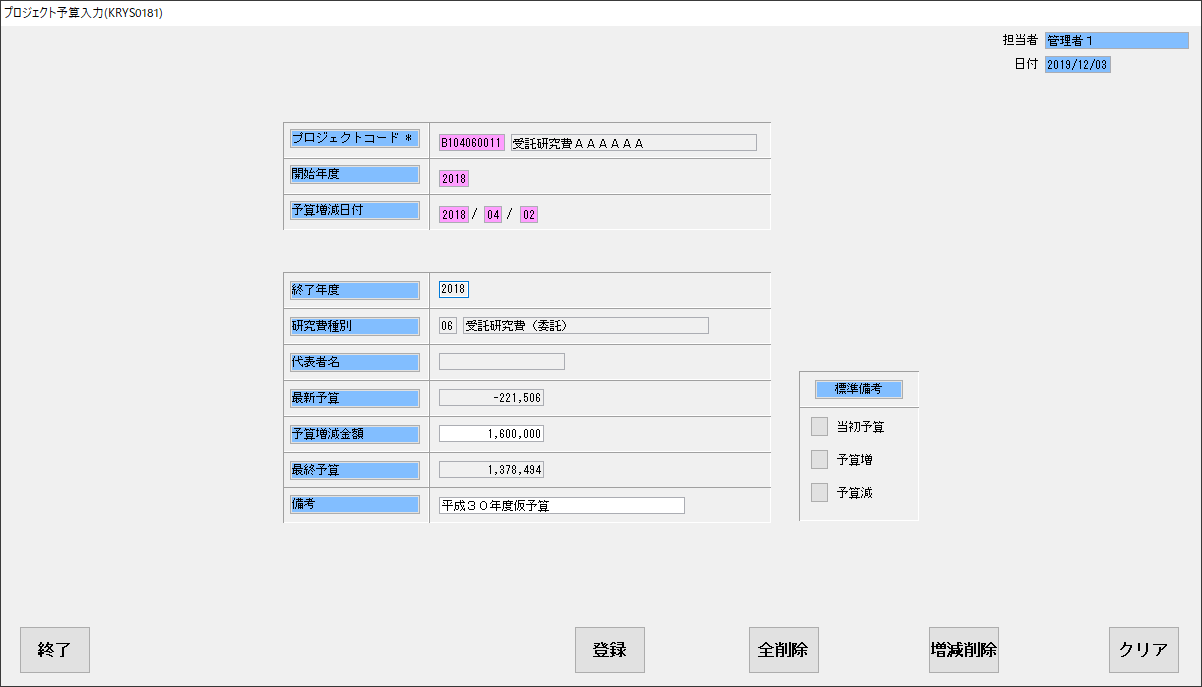Click the 代表者名 field
The height and width of the screenshot is (687, 1202).
(501, 362)
